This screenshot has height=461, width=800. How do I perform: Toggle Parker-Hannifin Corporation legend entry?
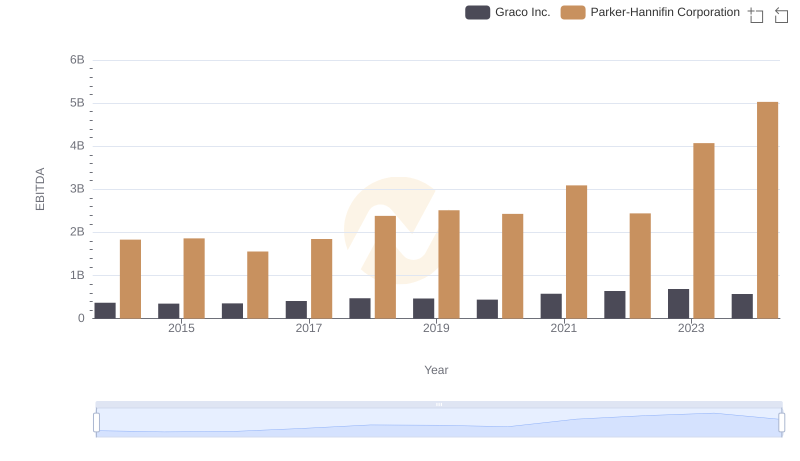[x=650, y=12]
